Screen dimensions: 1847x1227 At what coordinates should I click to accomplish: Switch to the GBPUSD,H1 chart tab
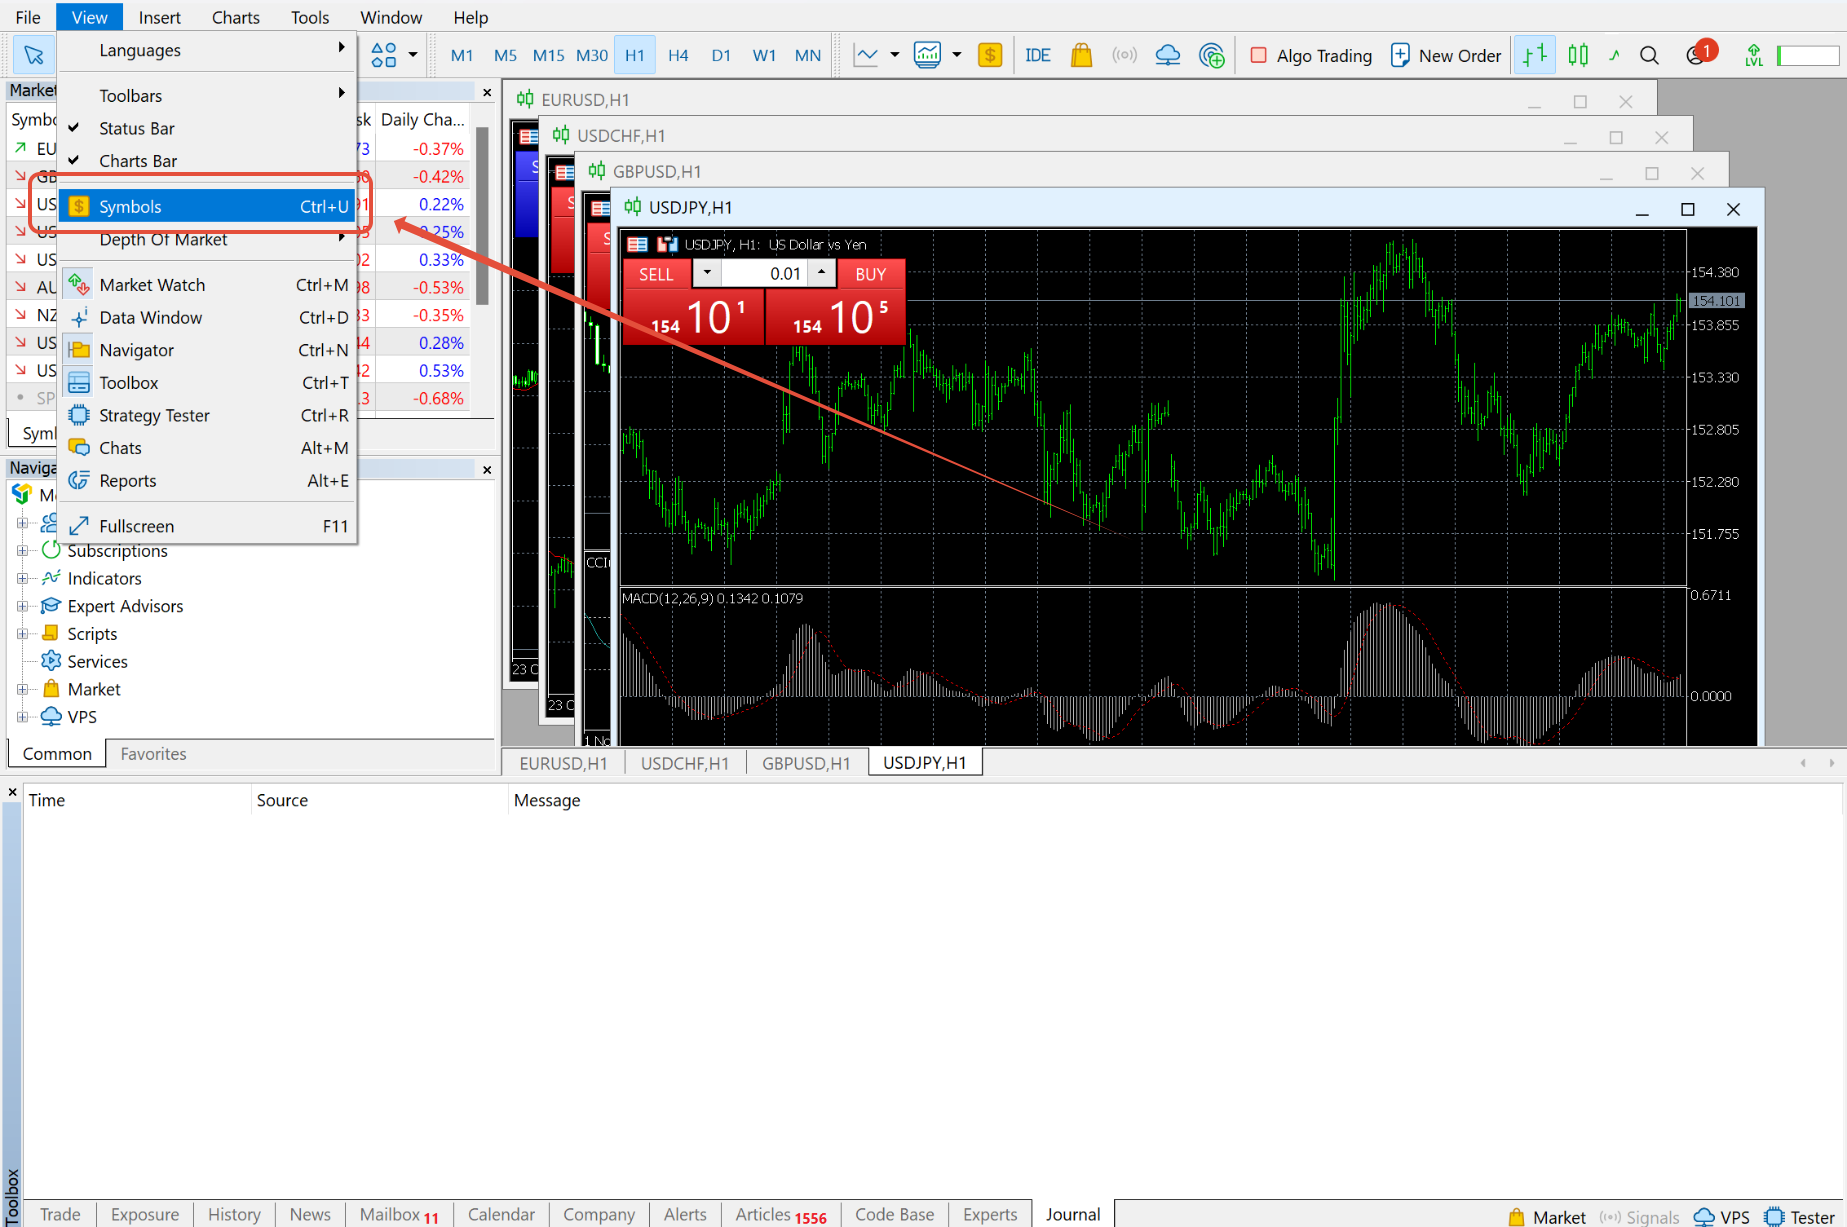pyautogui.click(x=806, y=763)
